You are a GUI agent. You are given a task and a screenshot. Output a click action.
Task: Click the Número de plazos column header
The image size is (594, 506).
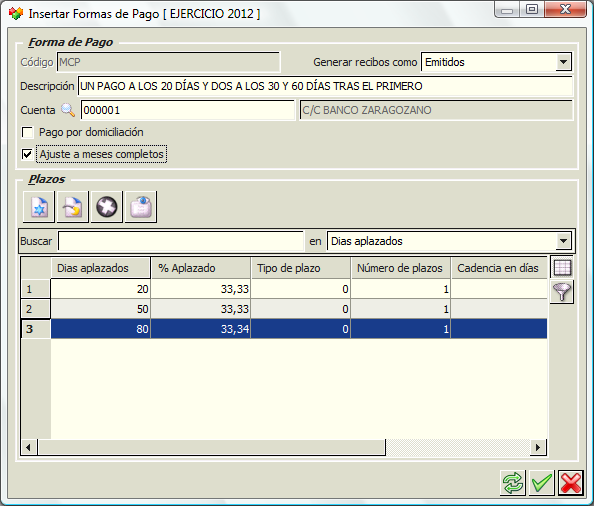401,268
